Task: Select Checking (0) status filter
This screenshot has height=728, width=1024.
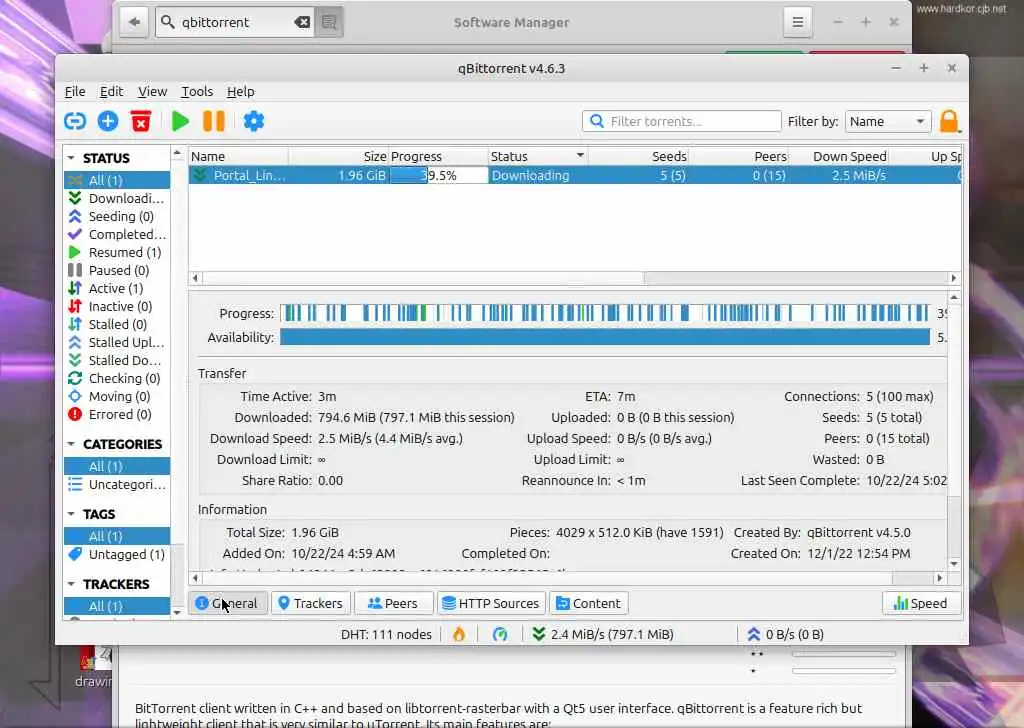Action: pyautogui.click(x=117, y=378)
